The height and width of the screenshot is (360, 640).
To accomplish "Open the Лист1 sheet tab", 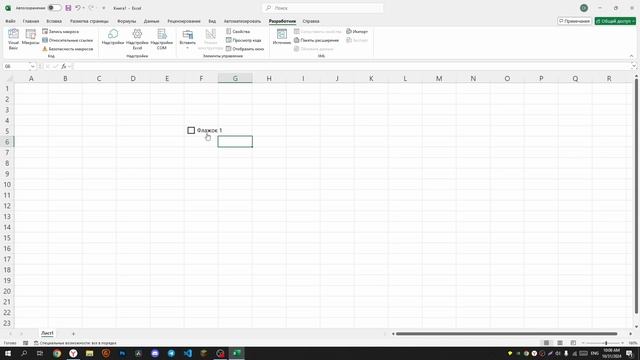I will (47, 333).
